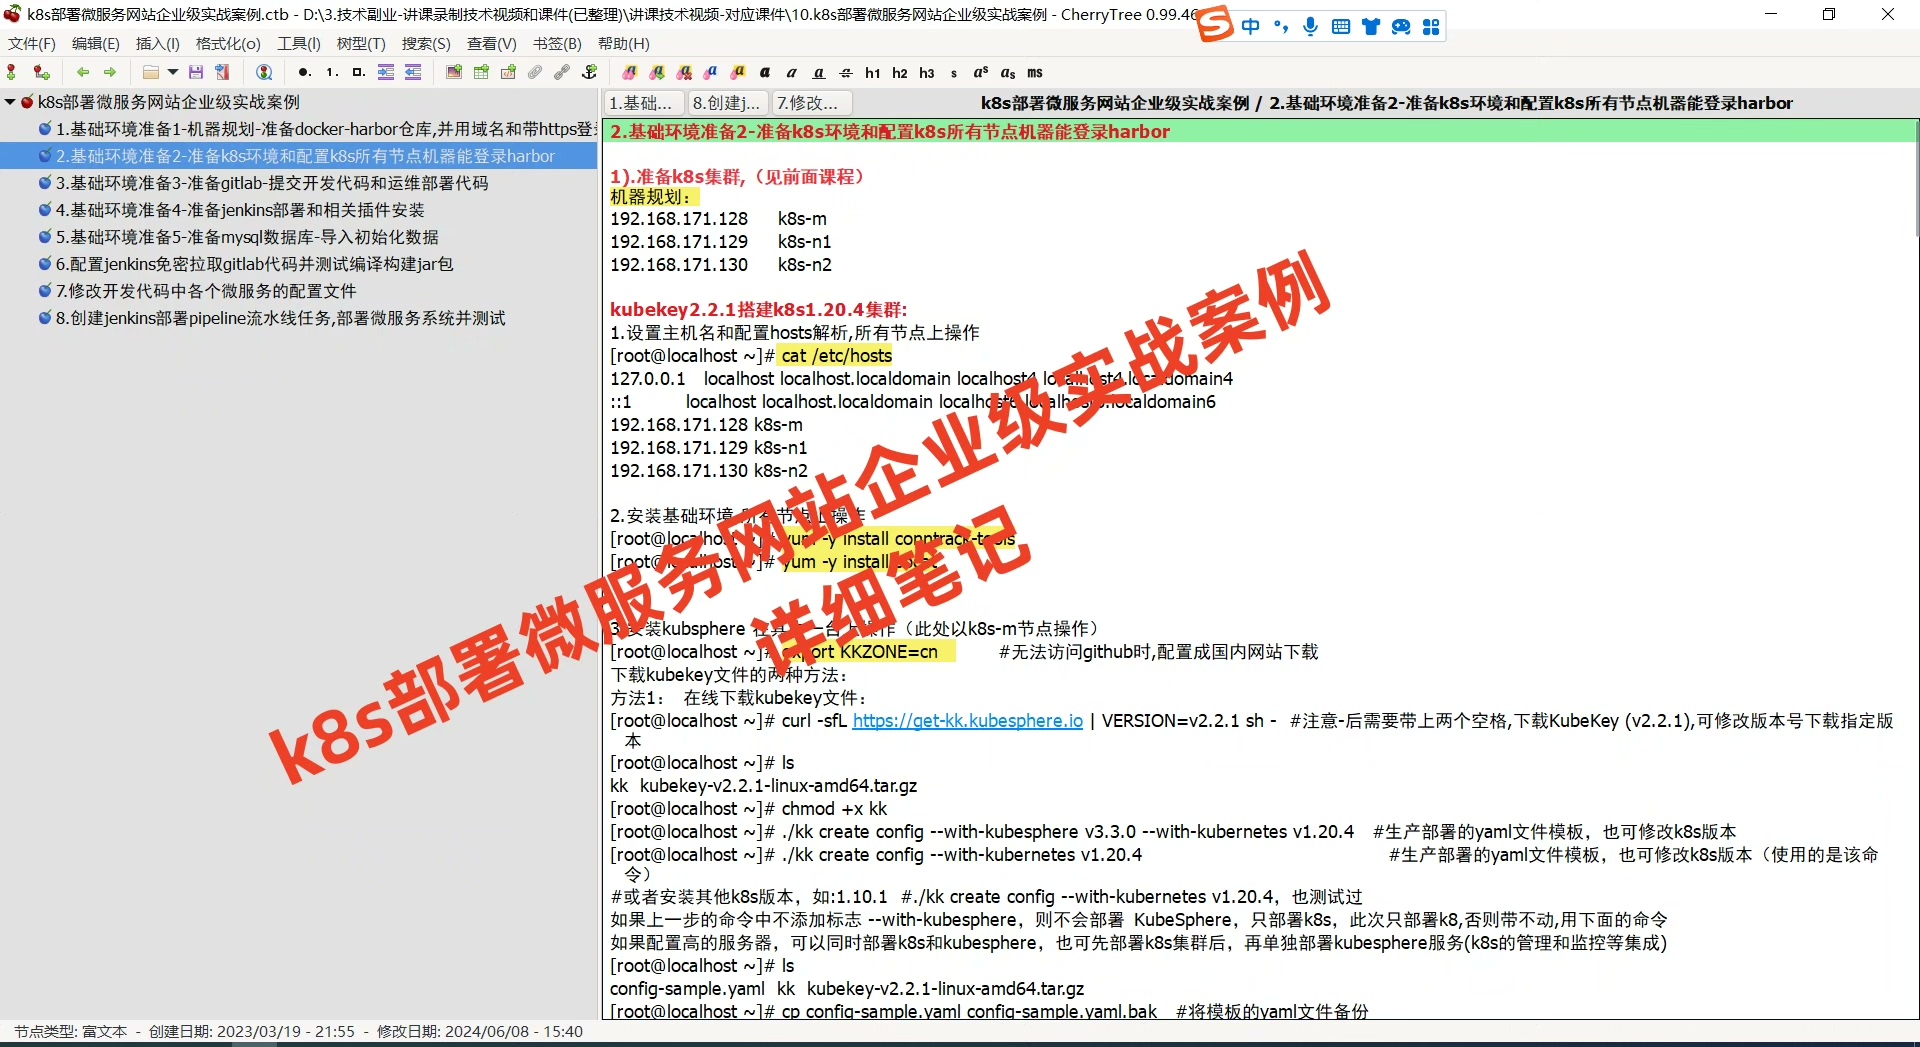This screenshot has height=1047, width=1920.
Task: Open find in all nodes search icon
Action: pyautogui.click(x=264, y=72)
